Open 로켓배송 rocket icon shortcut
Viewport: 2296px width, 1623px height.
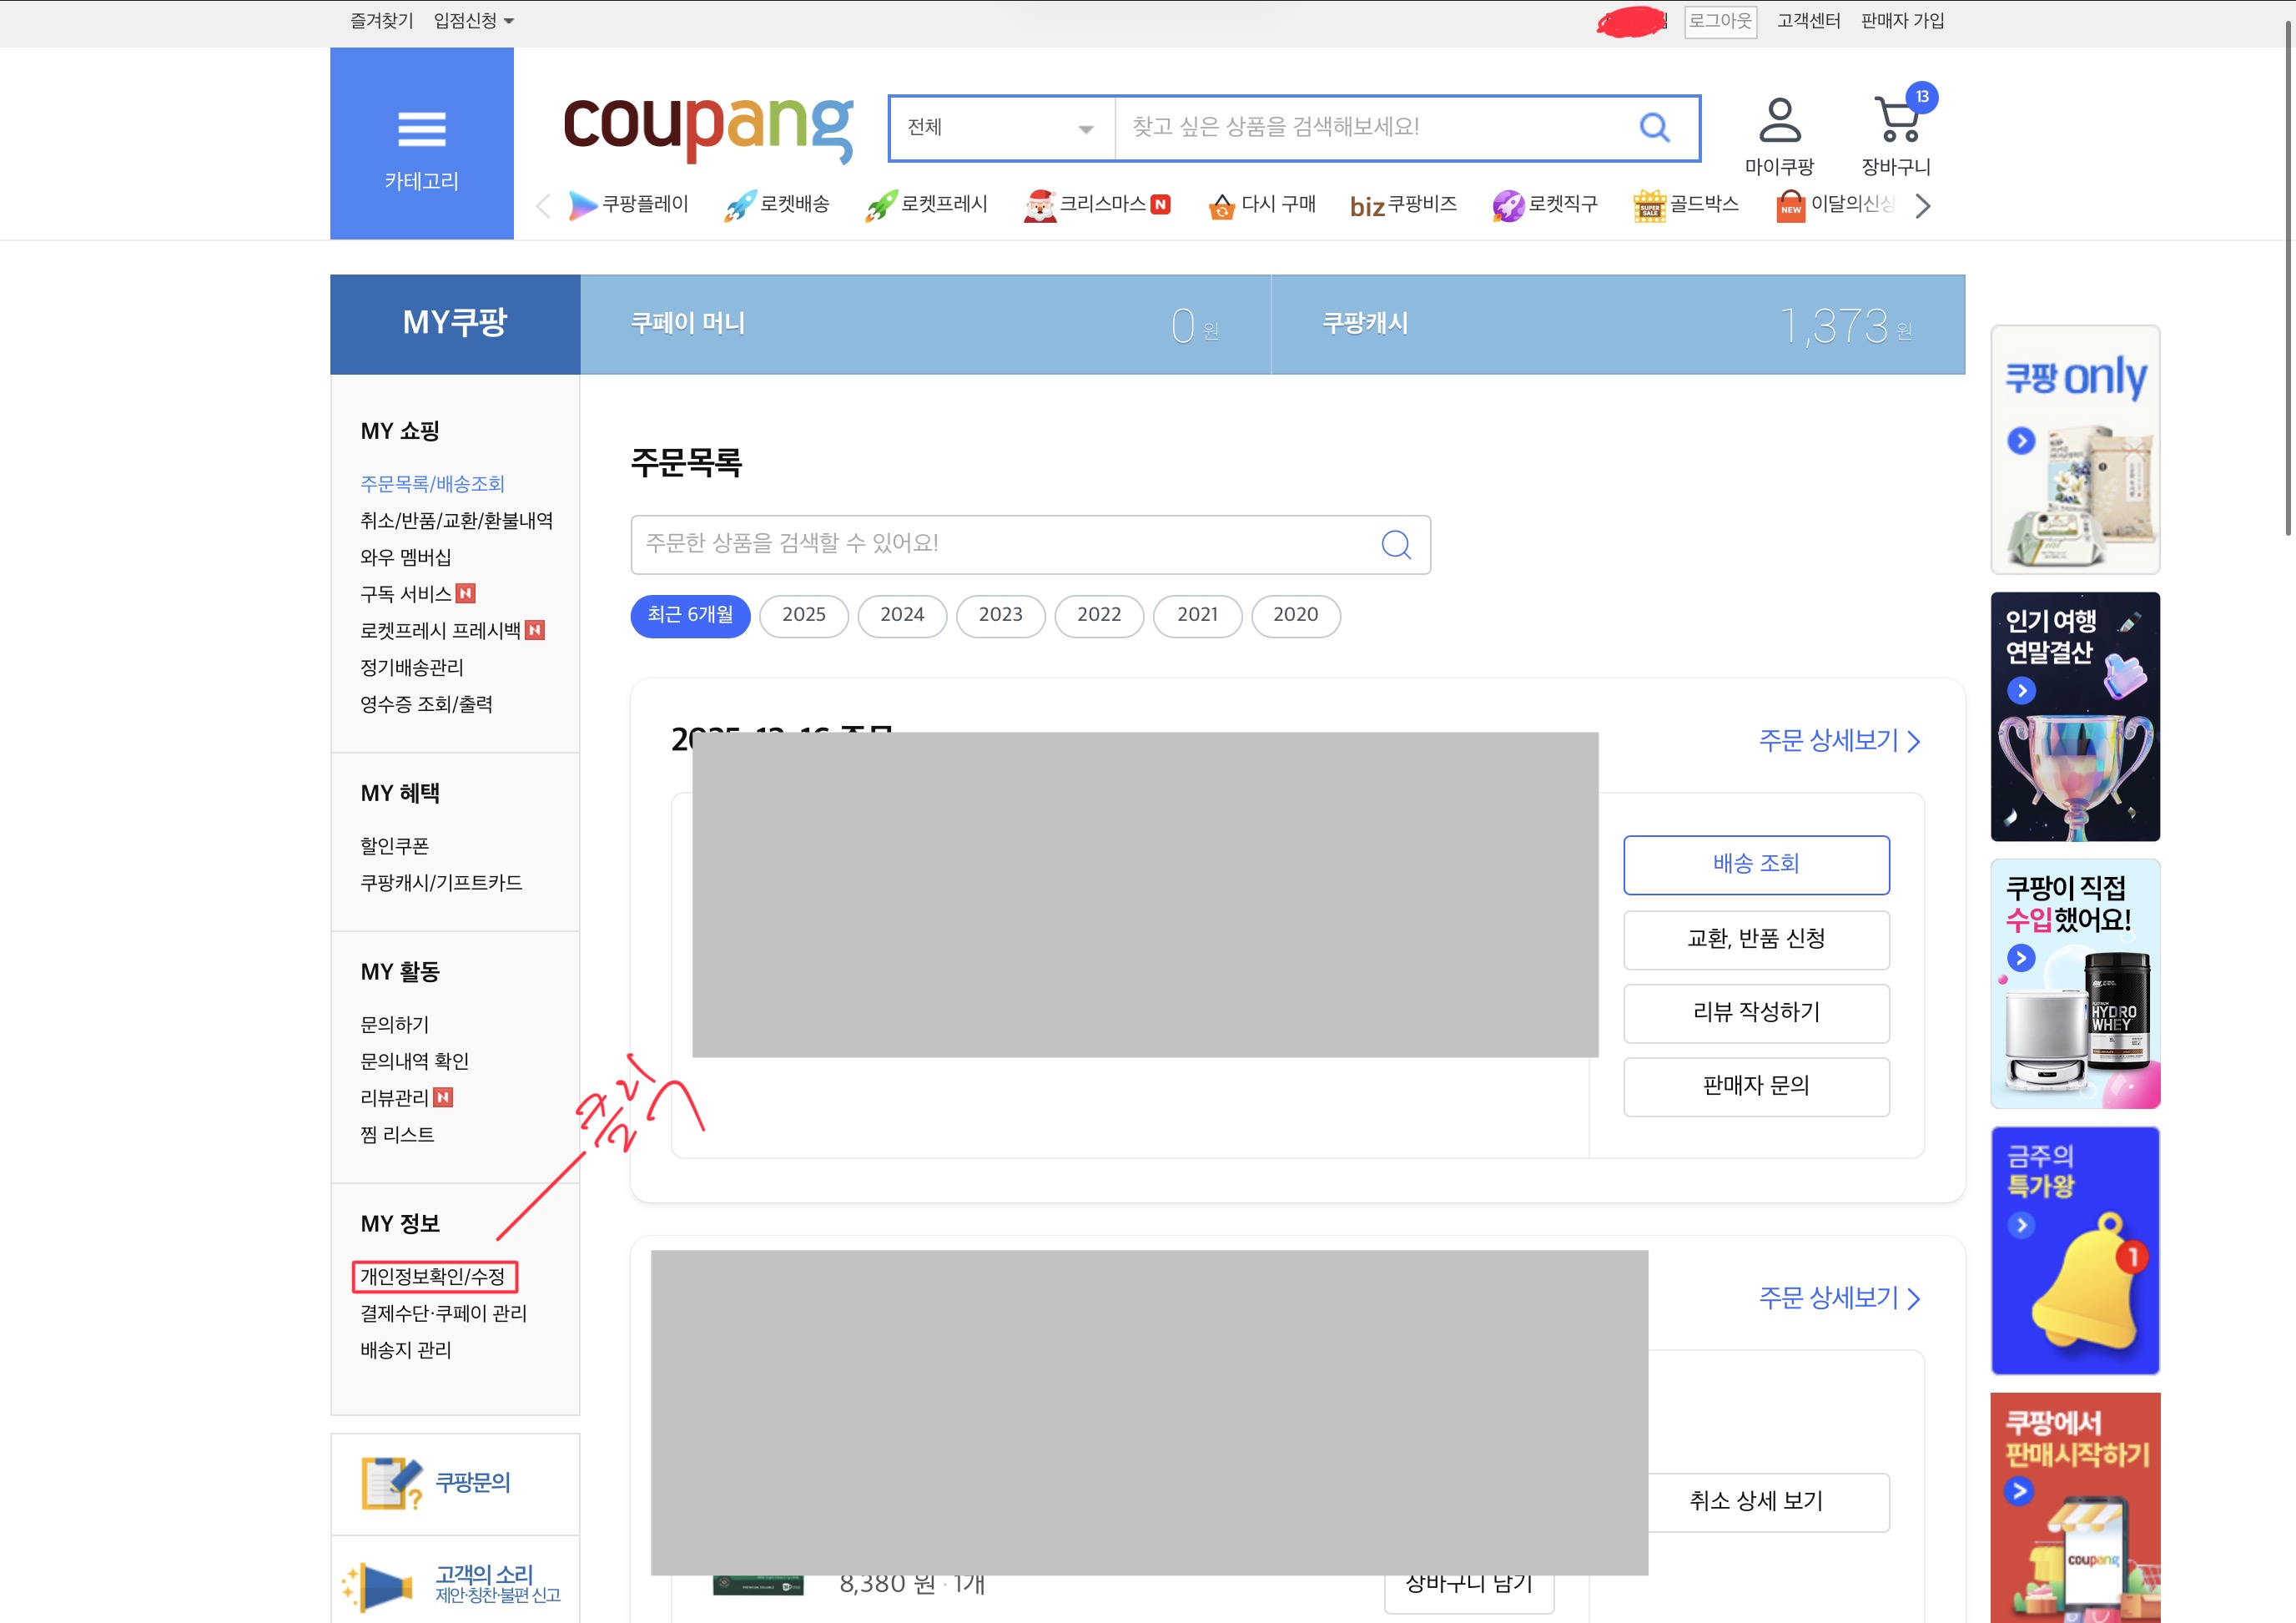point(739,206)
